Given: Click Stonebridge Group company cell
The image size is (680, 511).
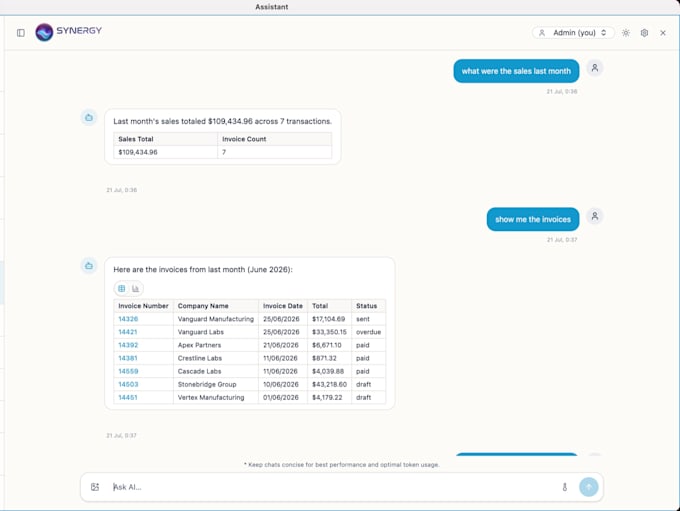Looking at the screenshot, I should 216,384.
